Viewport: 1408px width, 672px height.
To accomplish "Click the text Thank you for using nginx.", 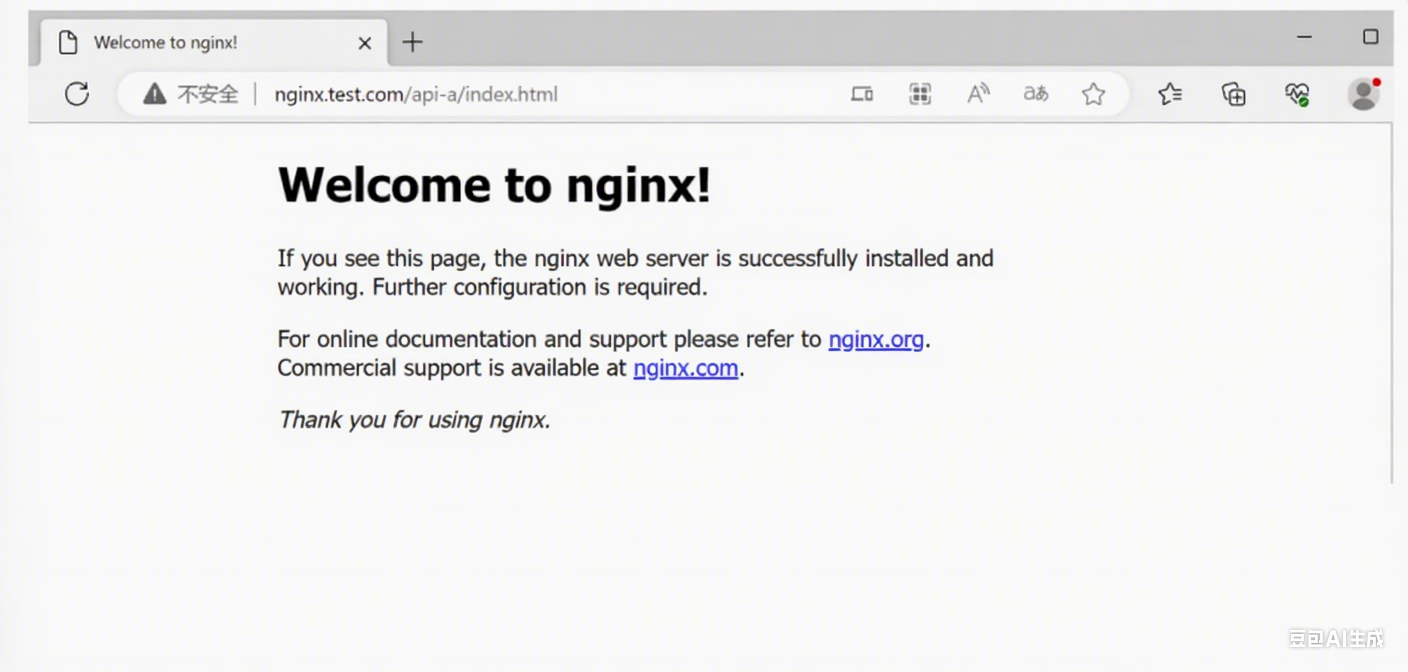I will tap(414, 420).
